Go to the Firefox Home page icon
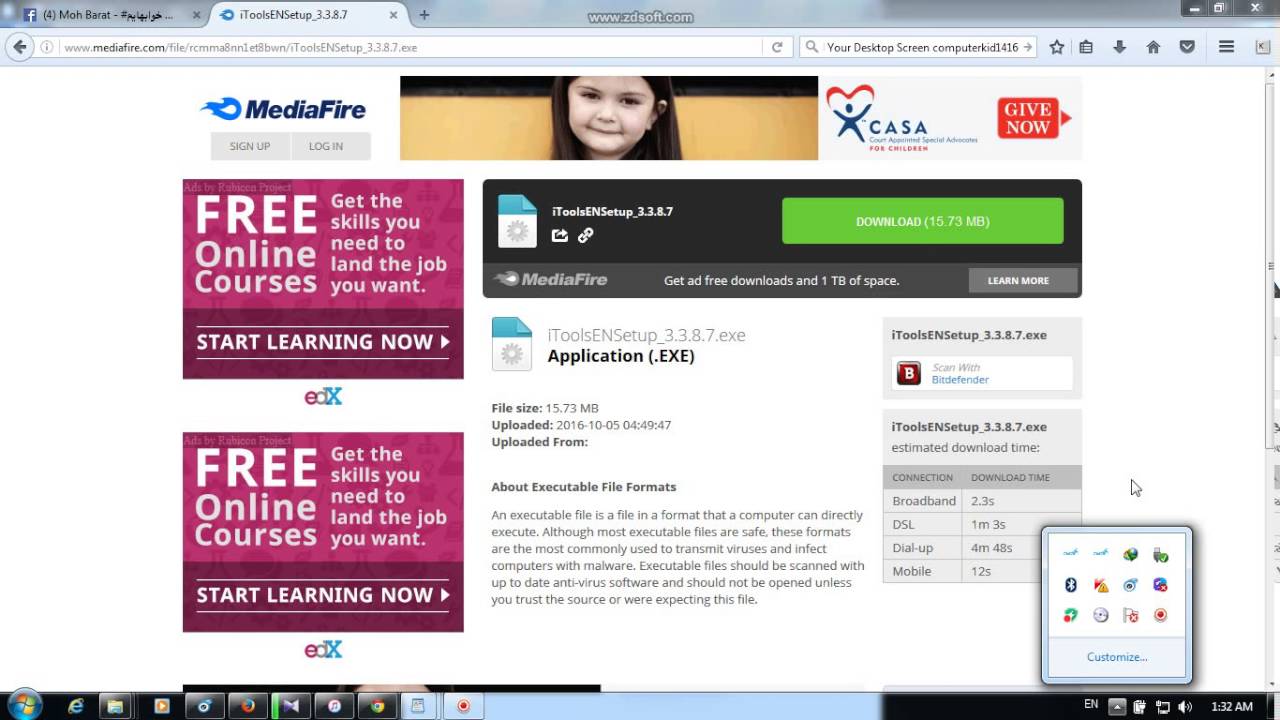The image size is (1280, 720). [x=1153, y=47]
